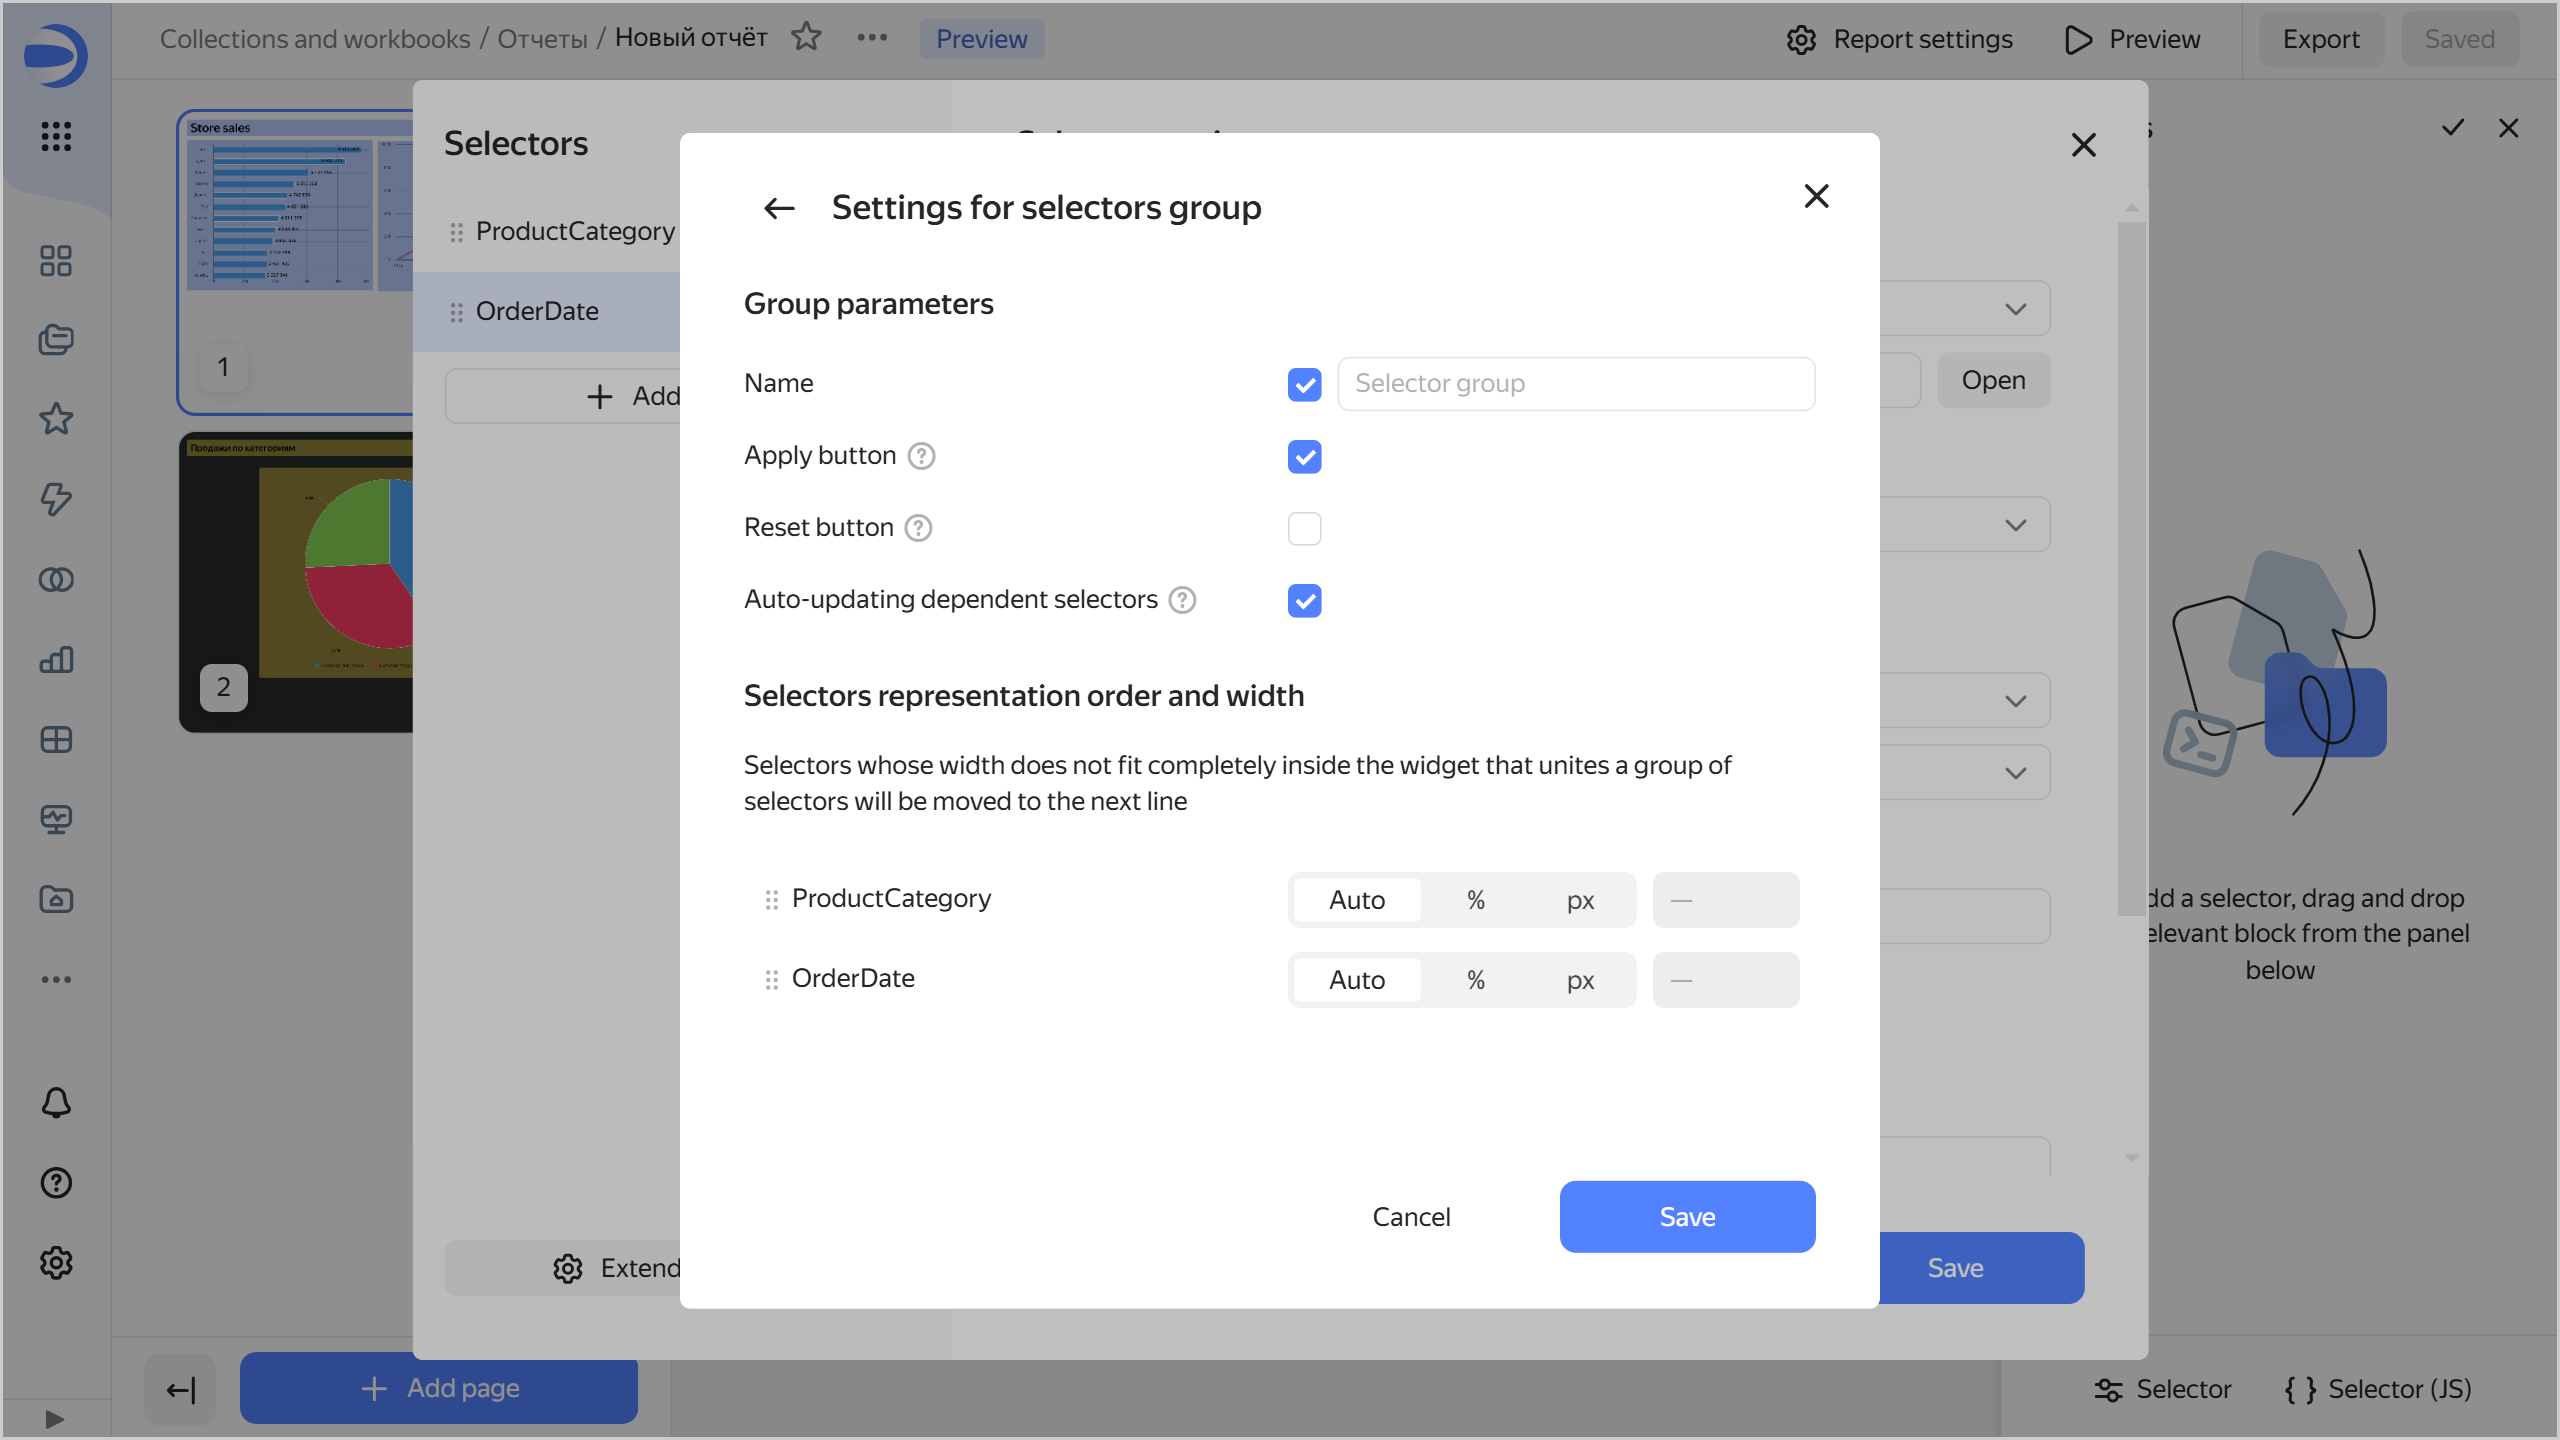Add report to favorites star icon
Image resolution: width=2560 pixels, height=1440 pixels.
[x=806, y=38]
